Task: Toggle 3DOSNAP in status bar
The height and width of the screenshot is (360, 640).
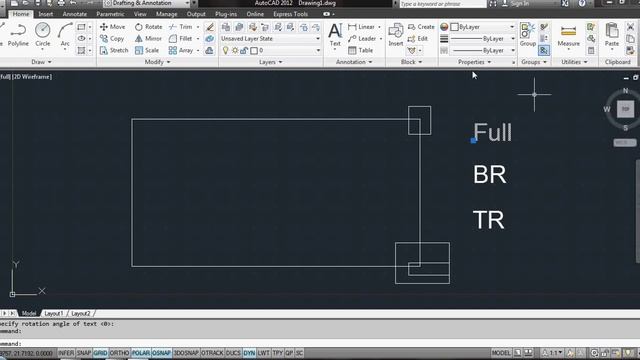Action: click(186, 353)
